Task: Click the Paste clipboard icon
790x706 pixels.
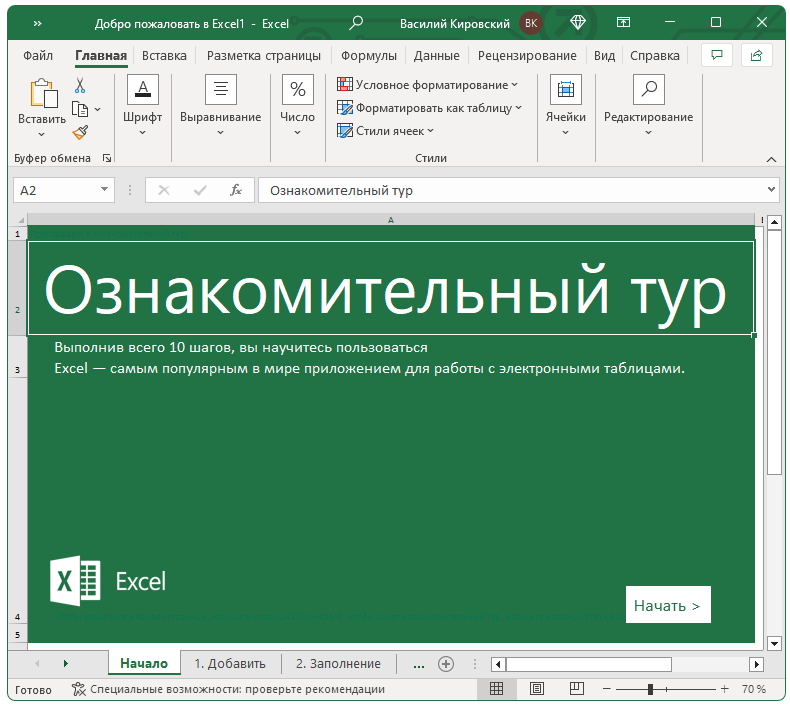Action: [x=42, y=94]
